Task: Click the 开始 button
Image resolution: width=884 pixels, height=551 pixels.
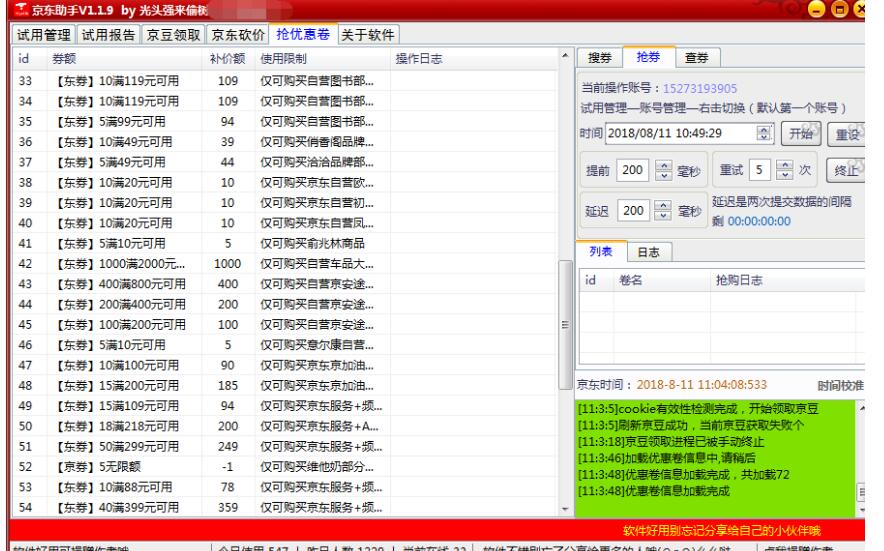Action: pos(801,134)
